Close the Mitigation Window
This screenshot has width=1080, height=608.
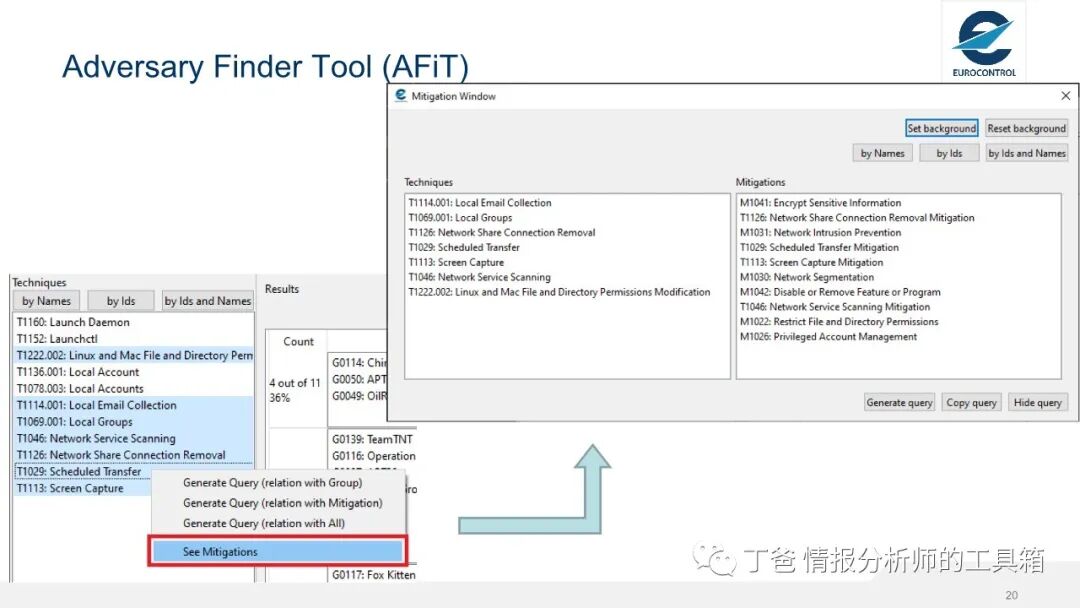coord(1065,96)
